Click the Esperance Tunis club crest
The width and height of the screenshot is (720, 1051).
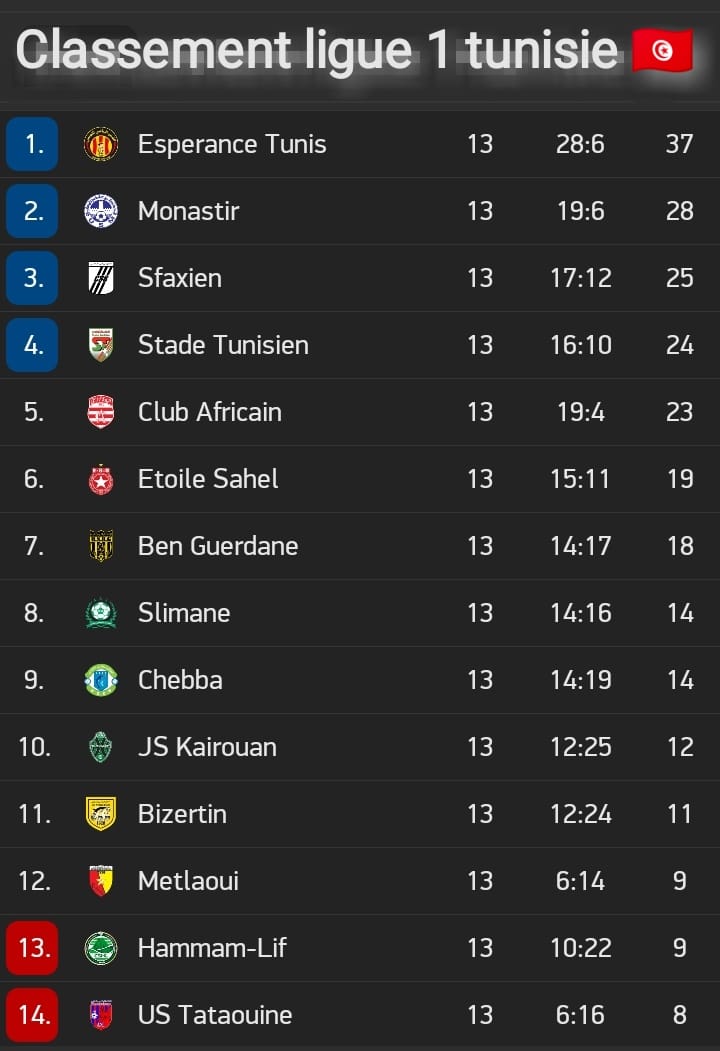point(101,143)
